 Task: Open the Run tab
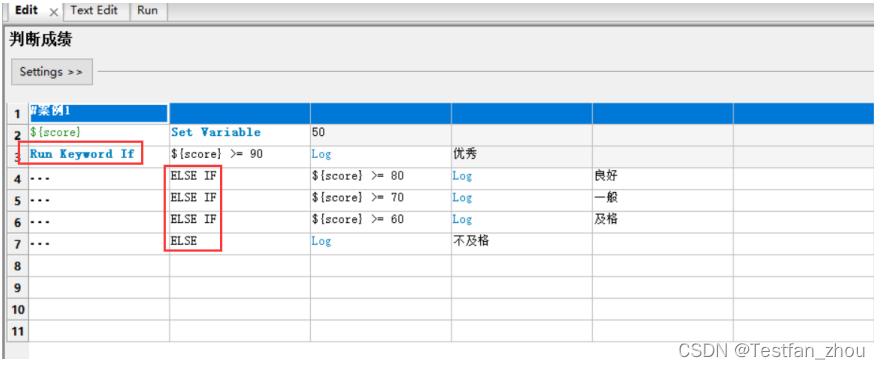[x=148, y=11]
